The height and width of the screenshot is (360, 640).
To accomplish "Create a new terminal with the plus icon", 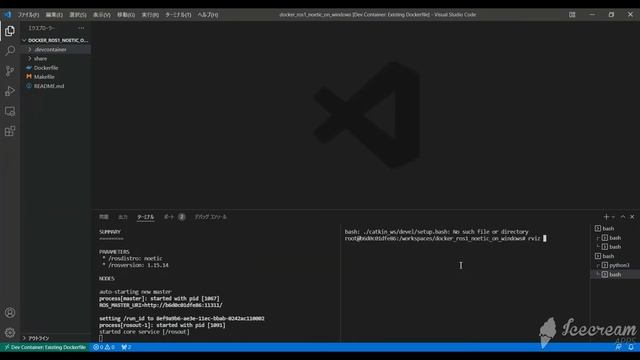I will 606,217.
